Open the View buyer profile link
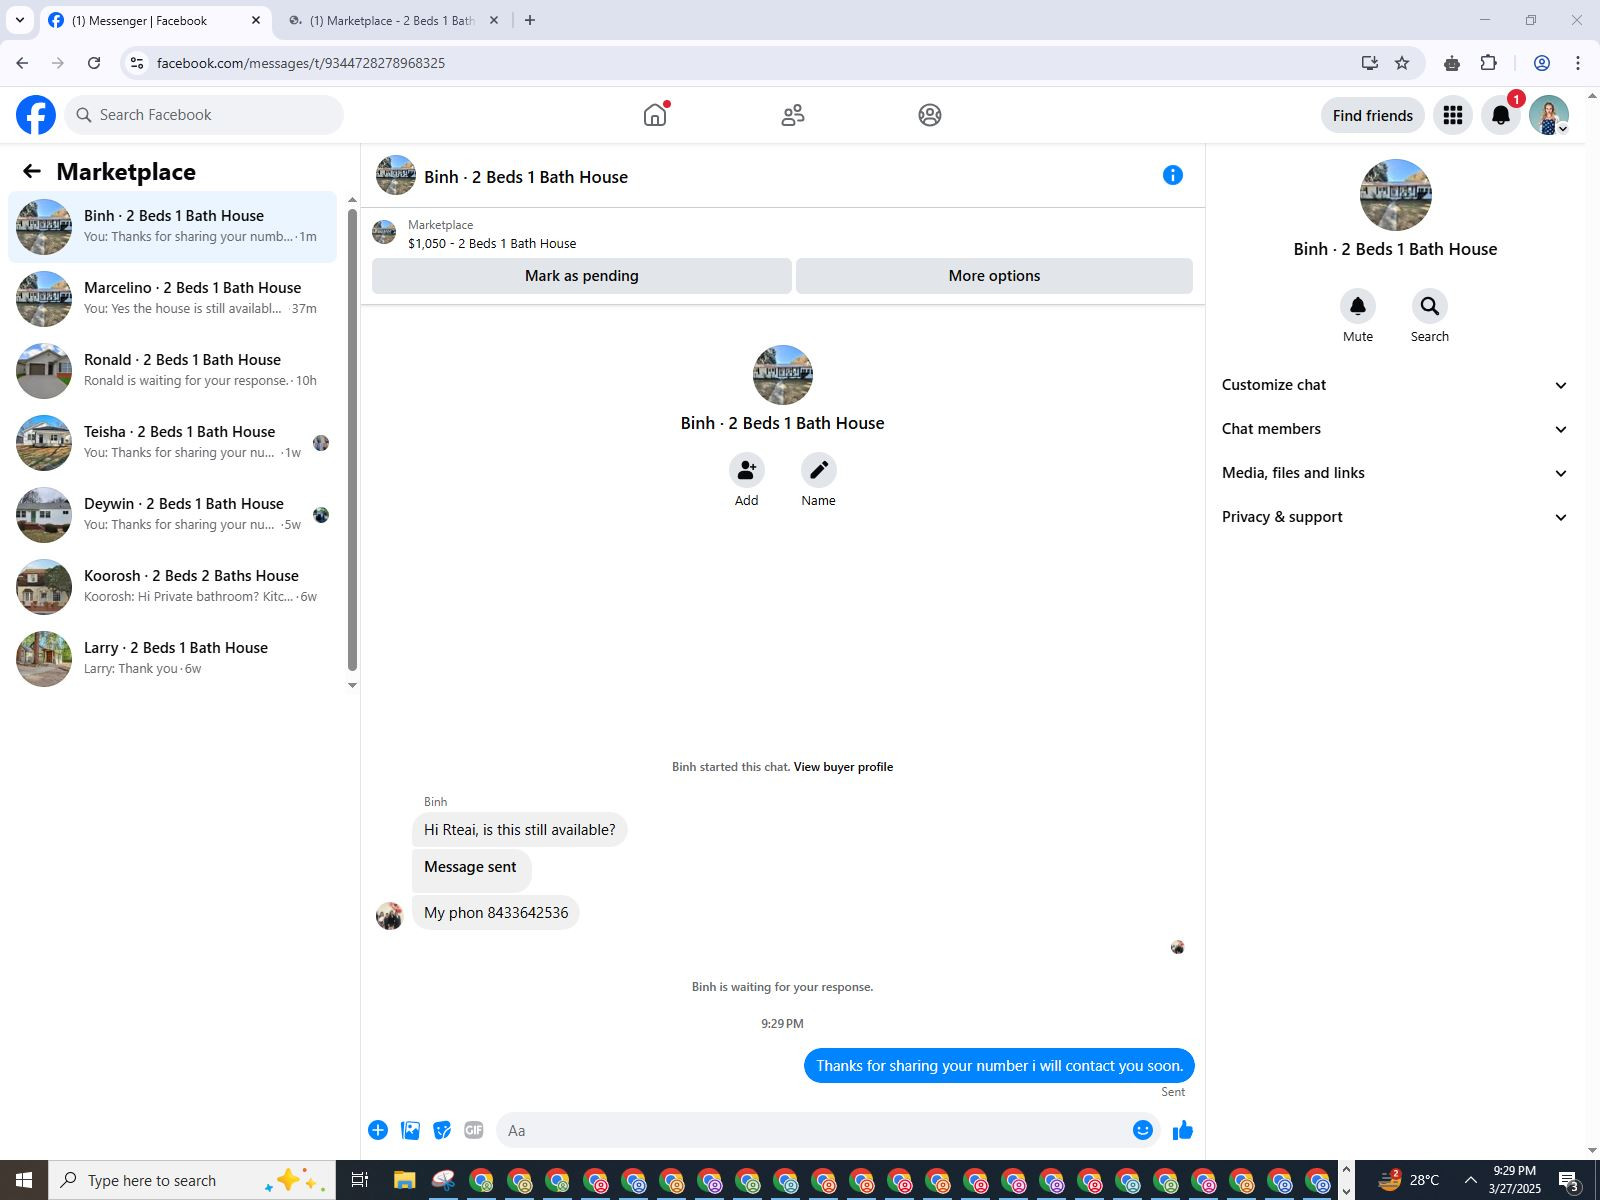The height and width of the screenshot is (1200, 1600). tap(843, 767)
